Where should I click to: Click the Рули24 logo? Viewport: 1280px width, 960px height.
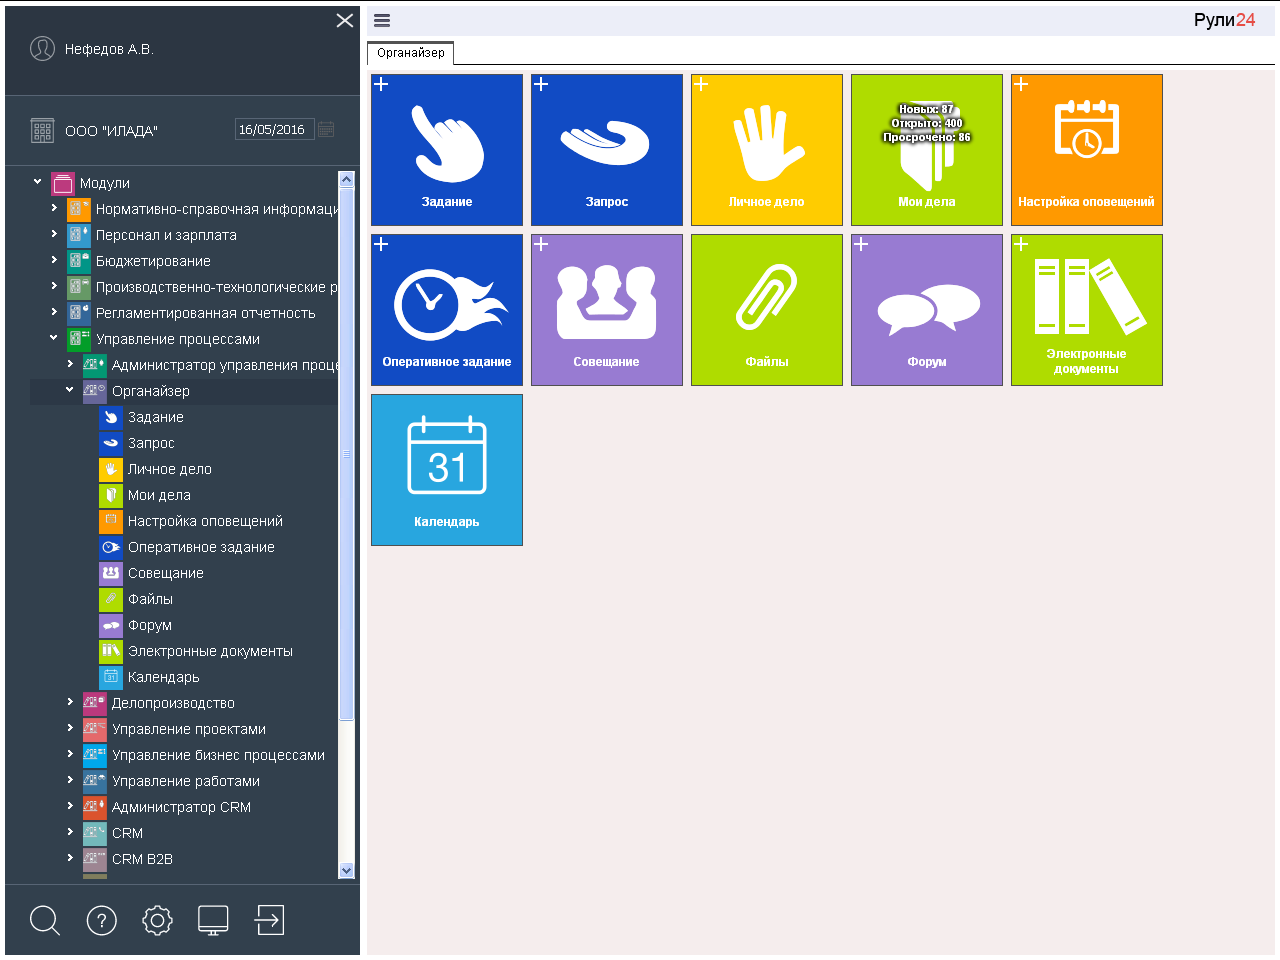click(1224, 20)
